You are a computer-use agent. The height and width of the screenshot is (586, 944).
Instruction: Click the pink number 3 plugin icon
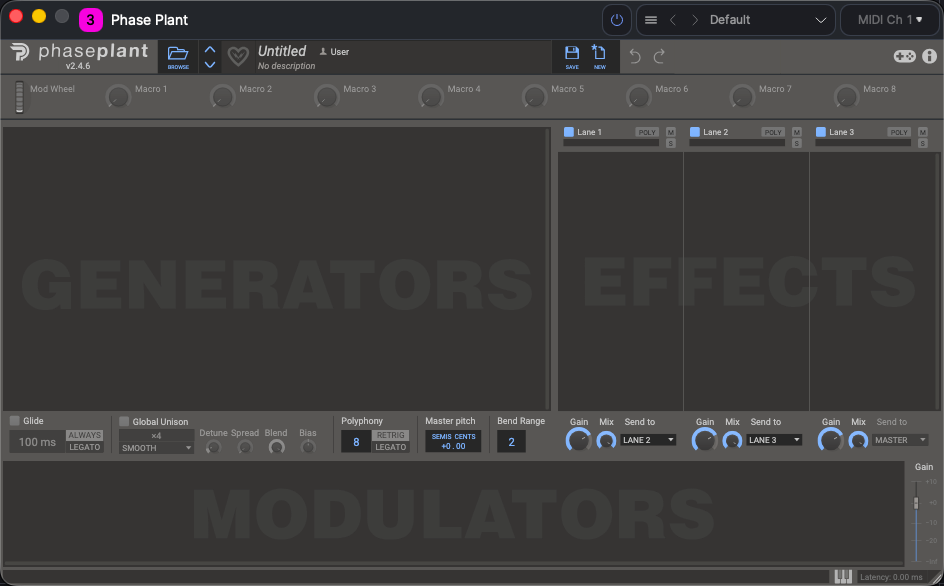pos(91,20)
